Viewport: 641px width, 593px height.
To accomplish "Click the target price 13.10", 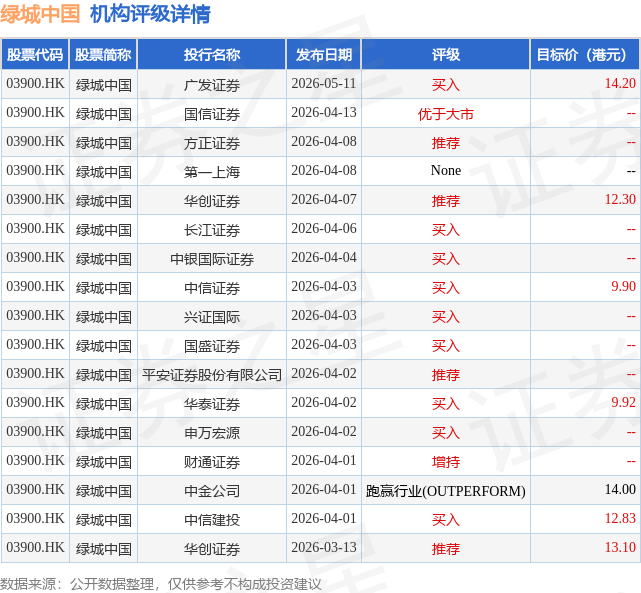I will pos(620,548).
